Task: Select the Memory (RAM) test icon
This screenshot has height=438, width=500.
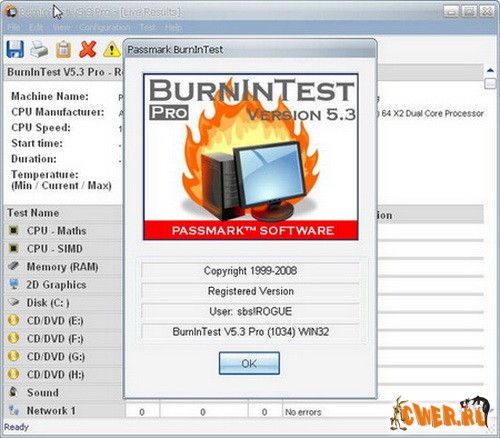Action: click(x=13, y=266)
